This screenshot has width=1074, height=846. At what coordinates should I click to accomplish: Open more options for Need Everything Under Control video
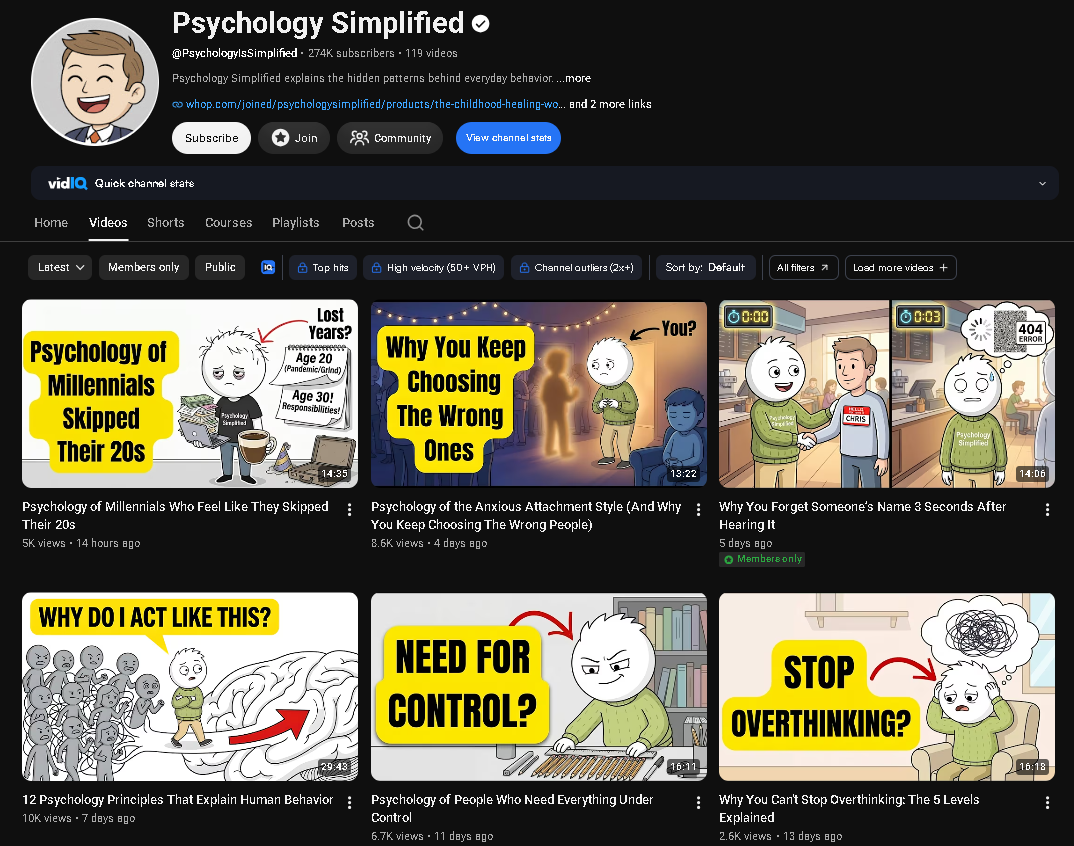point(698,803)
